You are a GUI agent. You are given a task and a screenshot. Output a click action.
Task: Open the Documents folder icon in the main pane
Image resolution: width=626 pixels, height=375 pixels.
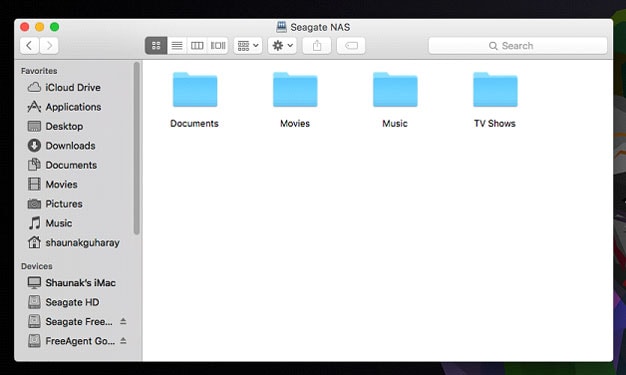tap(195, 90)
